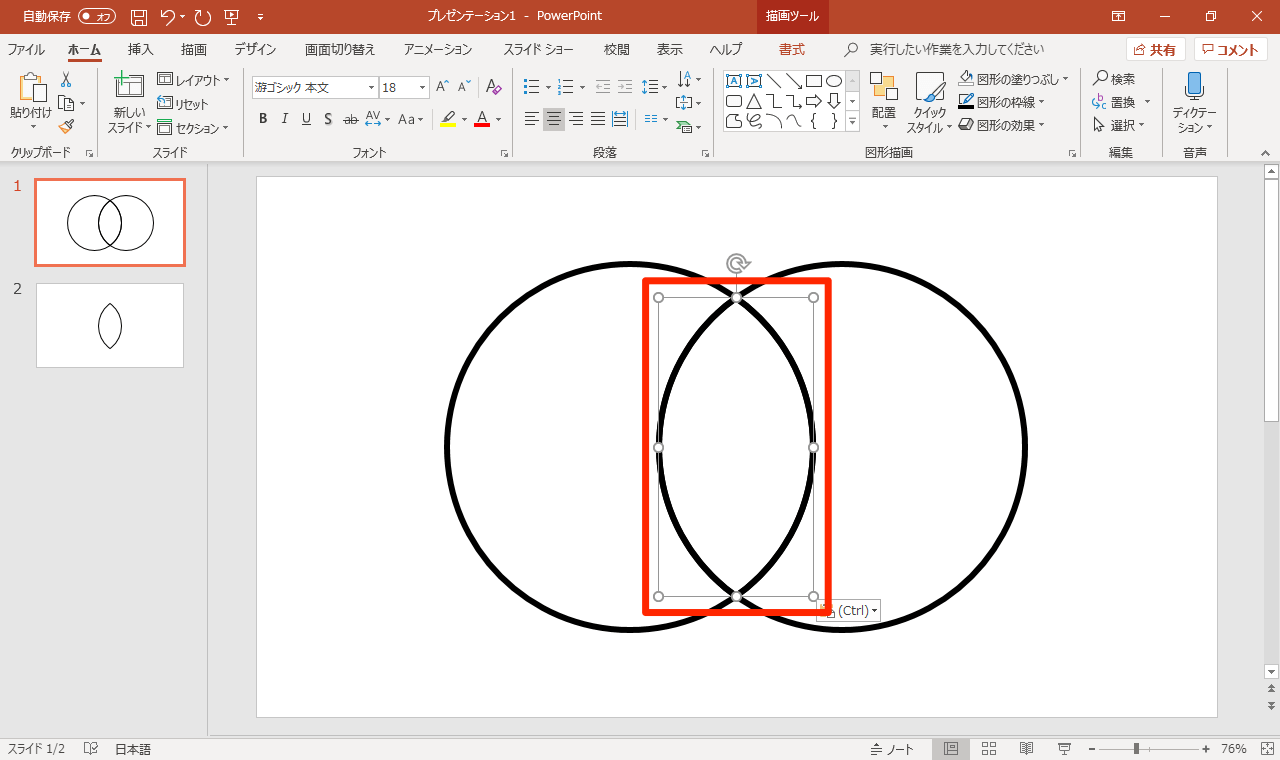
Task: Click the 共有 share button
Action: pos(1156,50)
